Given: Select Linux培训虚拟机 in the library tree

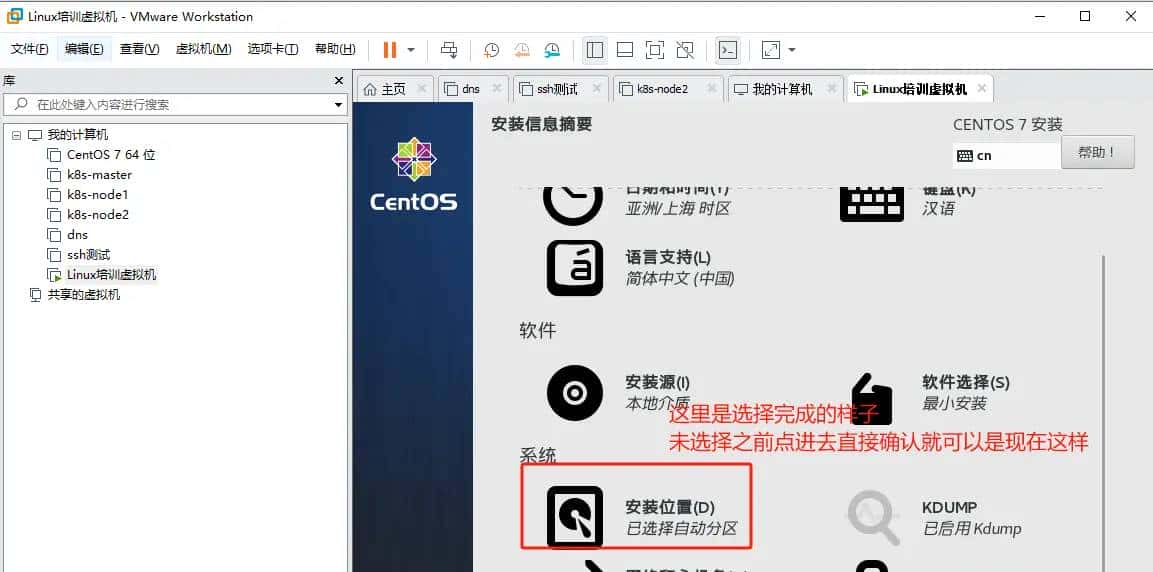Looking at the screenshot, I should 112,275.
